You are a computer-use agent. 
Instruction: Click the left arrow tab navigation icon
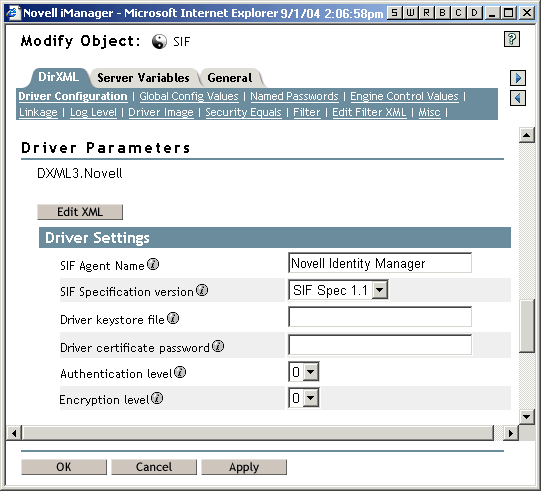coord(518,98)
